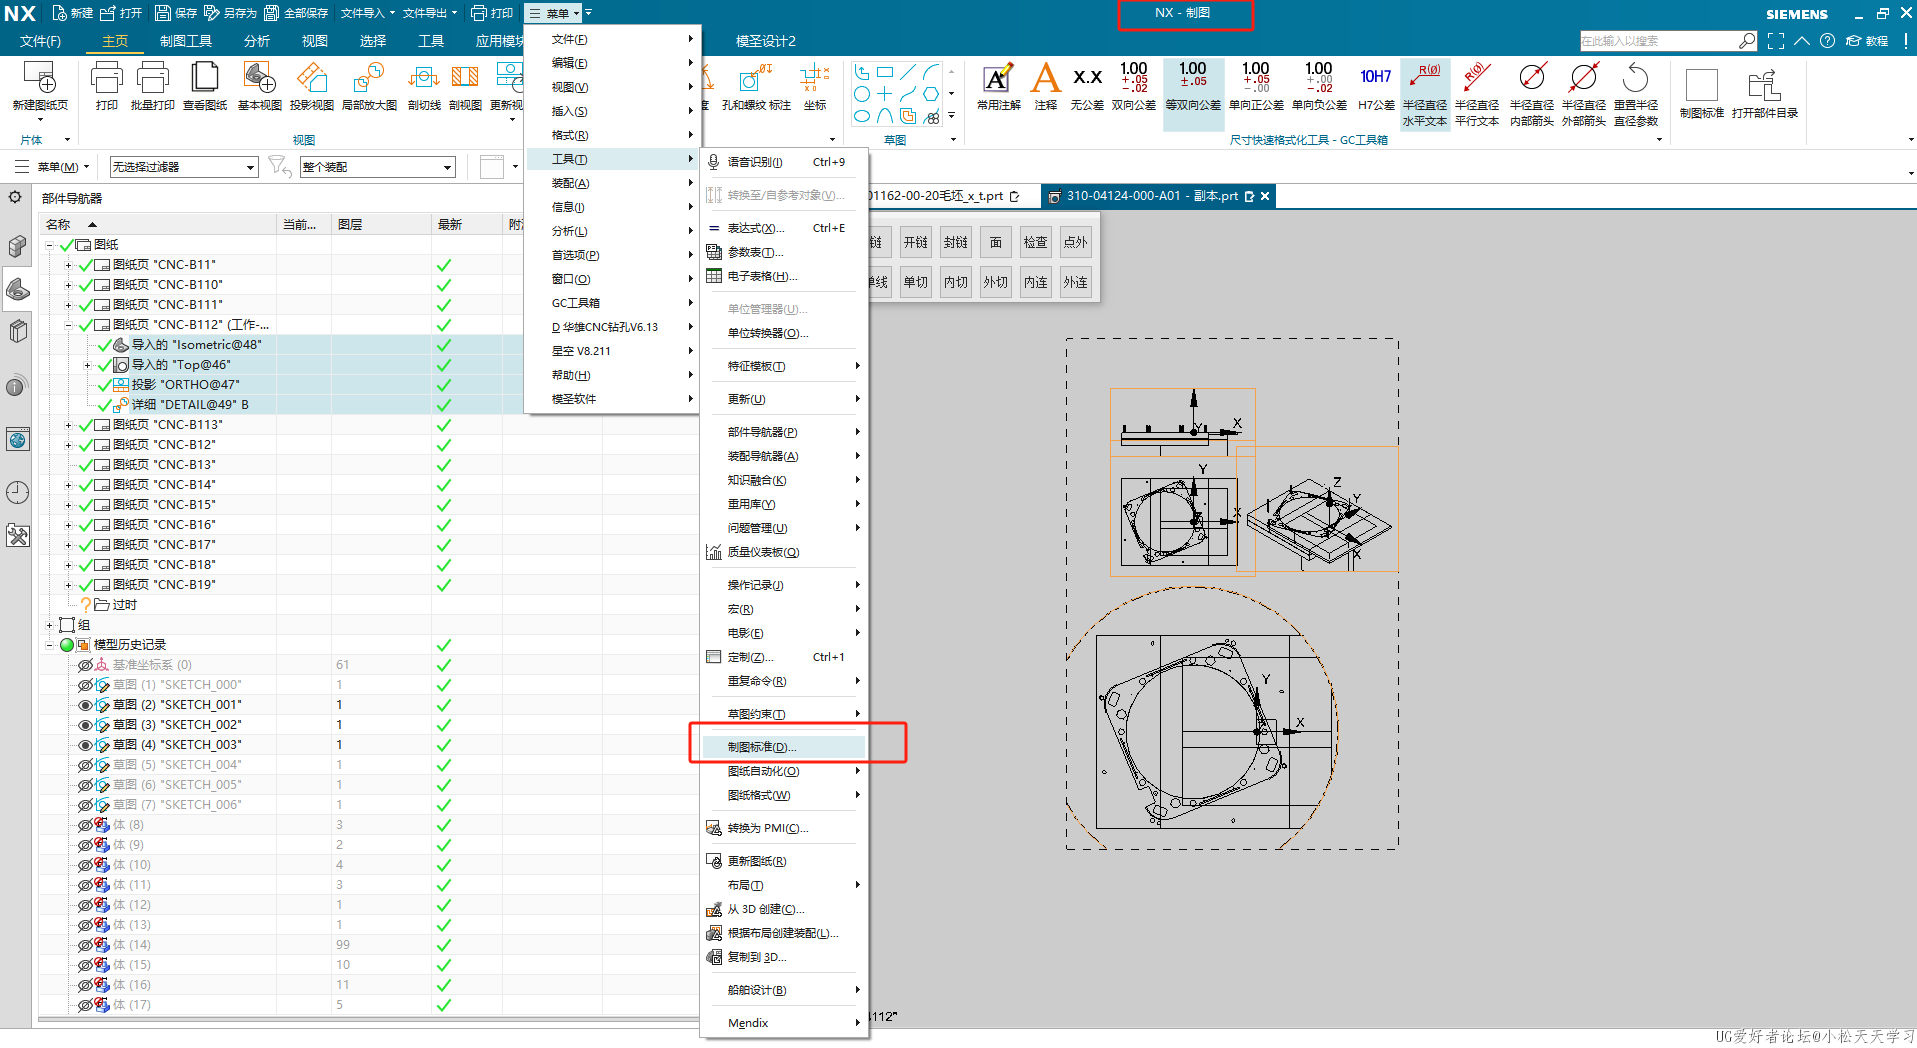
Task: Show hidden 体 (8) body
Action: click(86, 825)
